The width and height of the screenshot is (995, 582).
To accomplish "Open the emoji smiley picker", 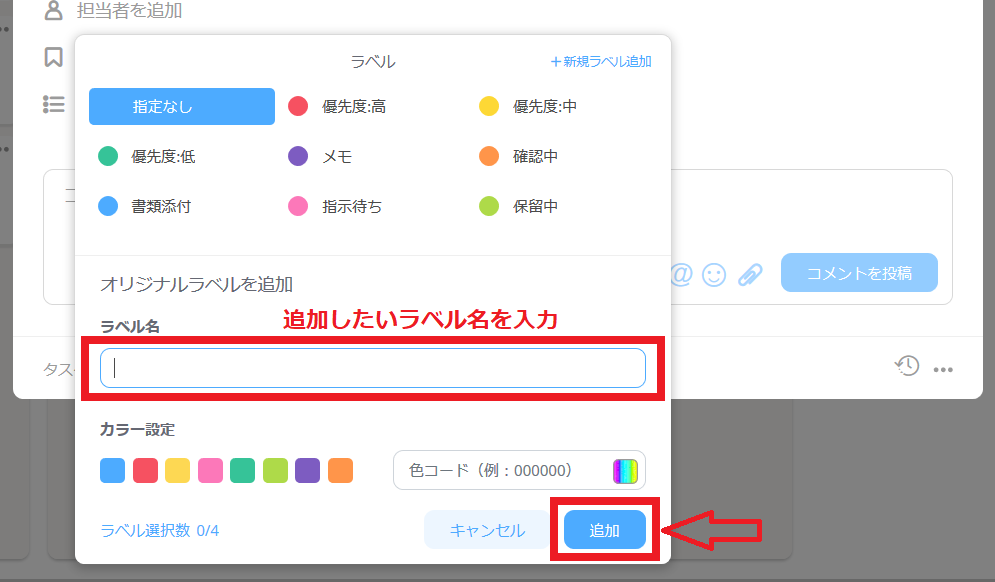I will (714, 274).
